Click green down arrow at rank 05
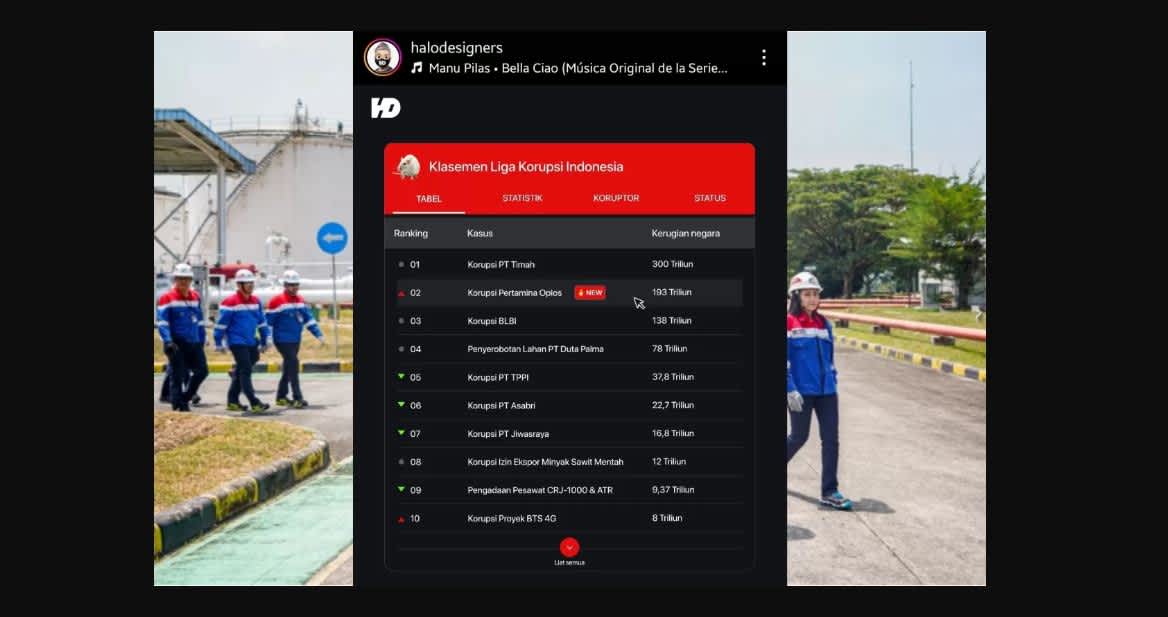The image size is (1168, 617). pos(402,377)
